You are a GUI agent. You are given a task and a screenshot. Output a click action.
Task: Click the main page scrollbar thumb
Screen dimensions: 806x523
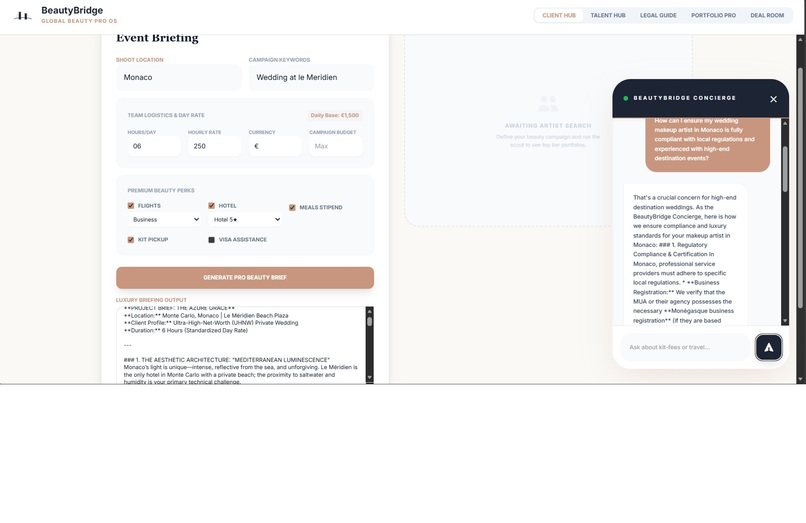800,188
